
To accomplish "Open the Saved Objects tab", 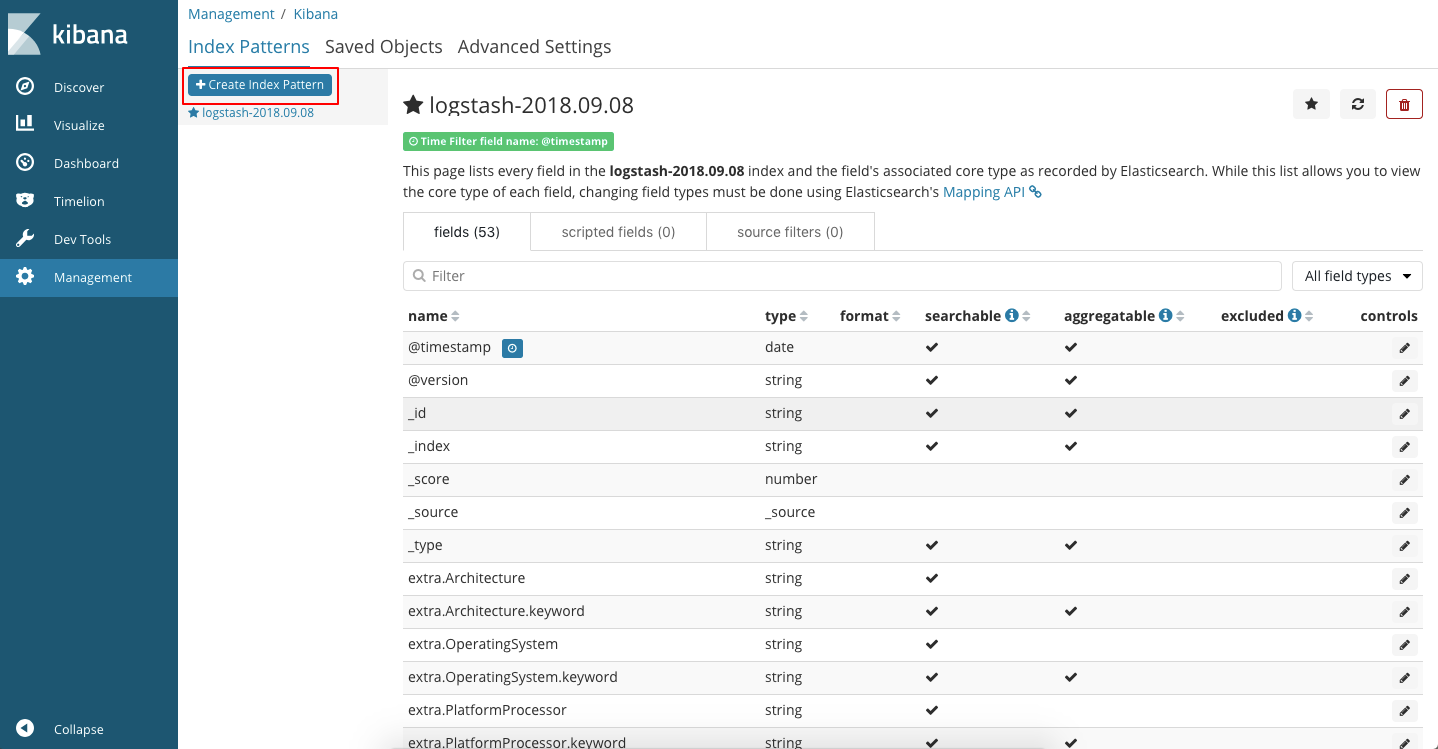I will [383, 47].
